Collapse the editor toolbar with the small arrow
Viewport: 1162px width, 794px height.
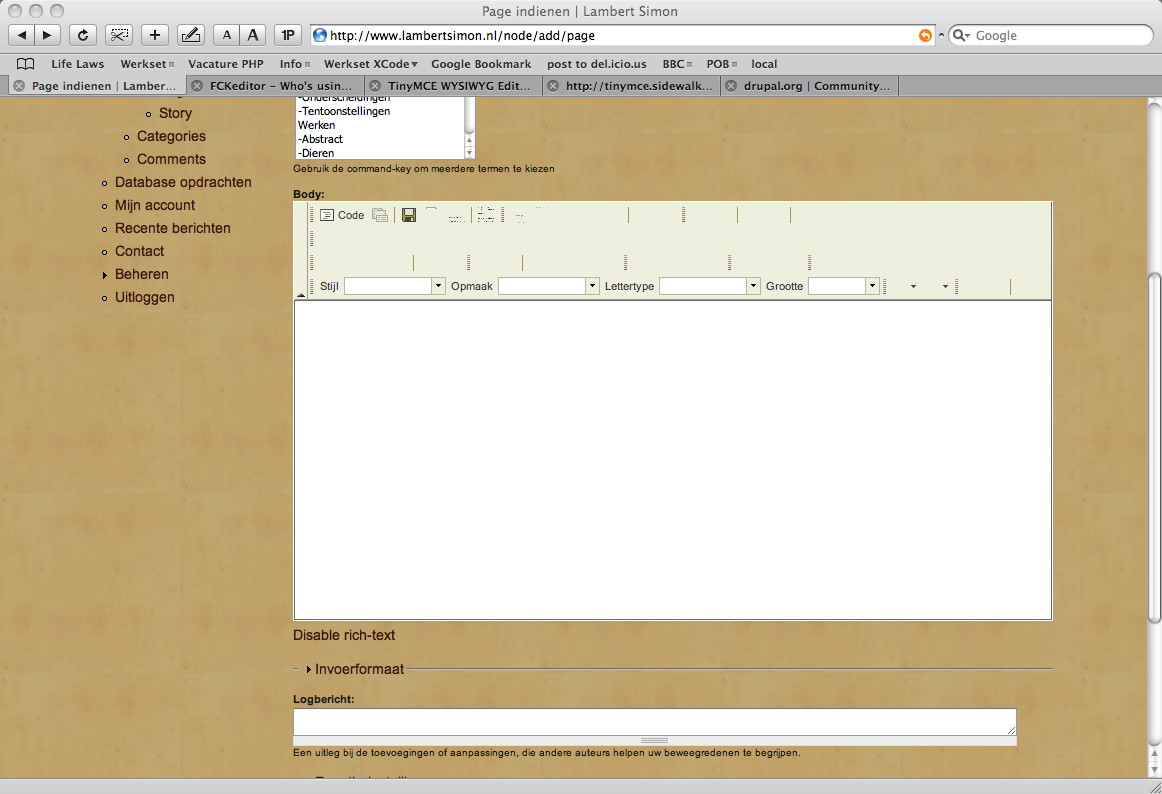point(302,294)
